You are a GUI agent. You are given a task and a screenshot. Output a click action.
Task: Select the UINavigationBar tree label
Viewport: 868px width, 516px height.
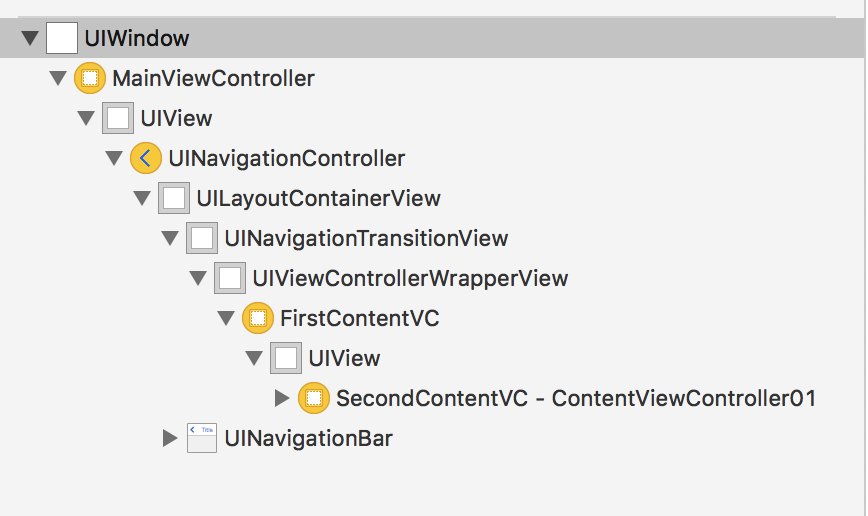click(308, 438)
